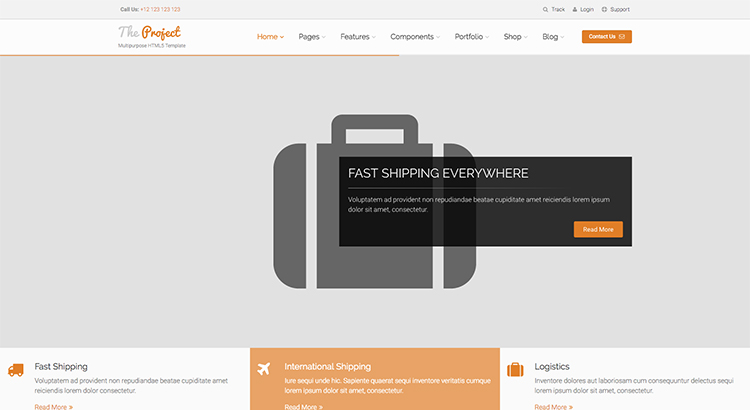This screenshot has height=410, width=750.
Task: Click The Project logo
Action: tap(150, 32)
